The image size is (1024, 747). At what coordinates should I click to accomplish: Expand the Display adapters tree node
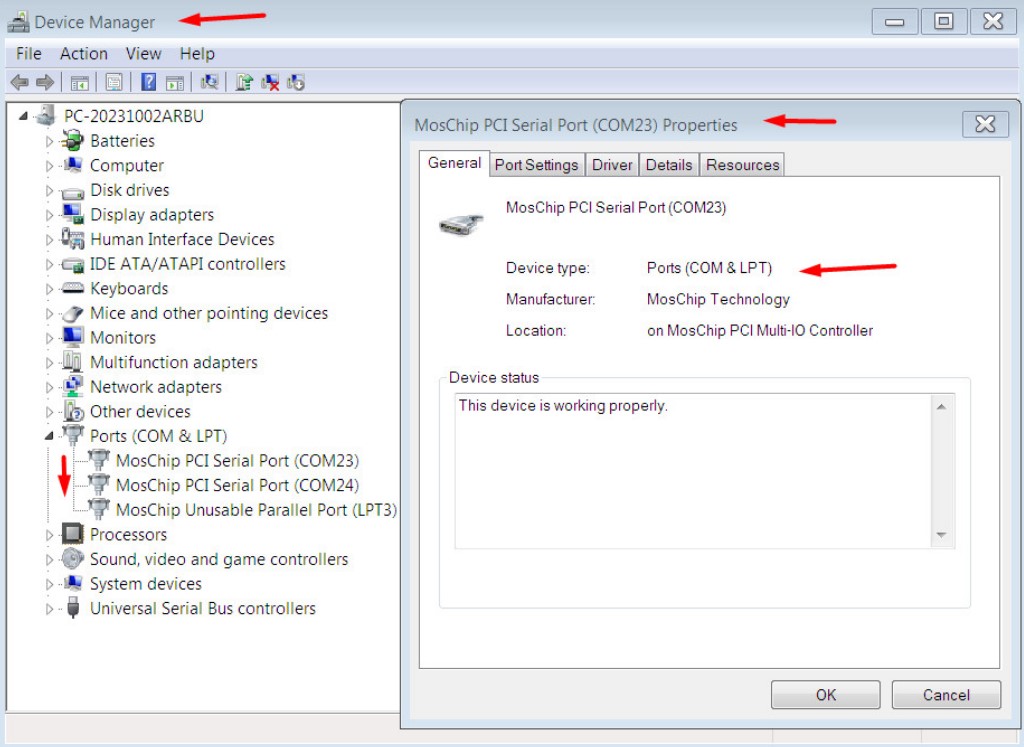pos(49,215)
